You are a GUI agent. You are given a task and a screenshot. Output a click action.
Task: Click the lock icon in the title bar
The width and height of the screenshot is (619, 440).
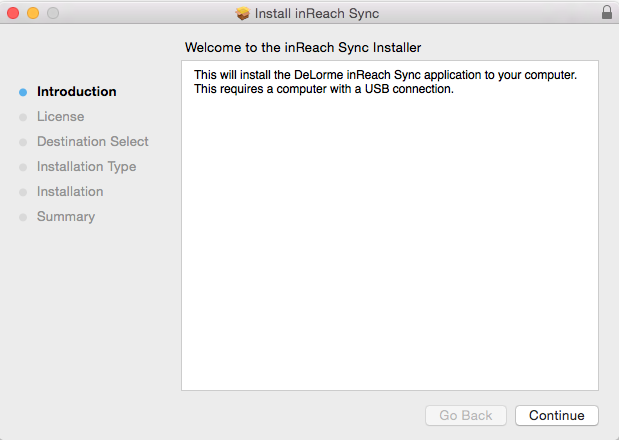coord(607,13)
